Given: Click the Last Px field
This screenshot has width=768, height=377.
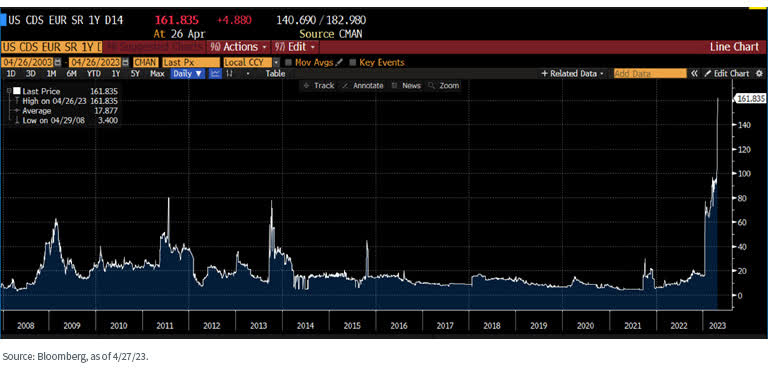Looking at the screenshot, I should [191, 63].
